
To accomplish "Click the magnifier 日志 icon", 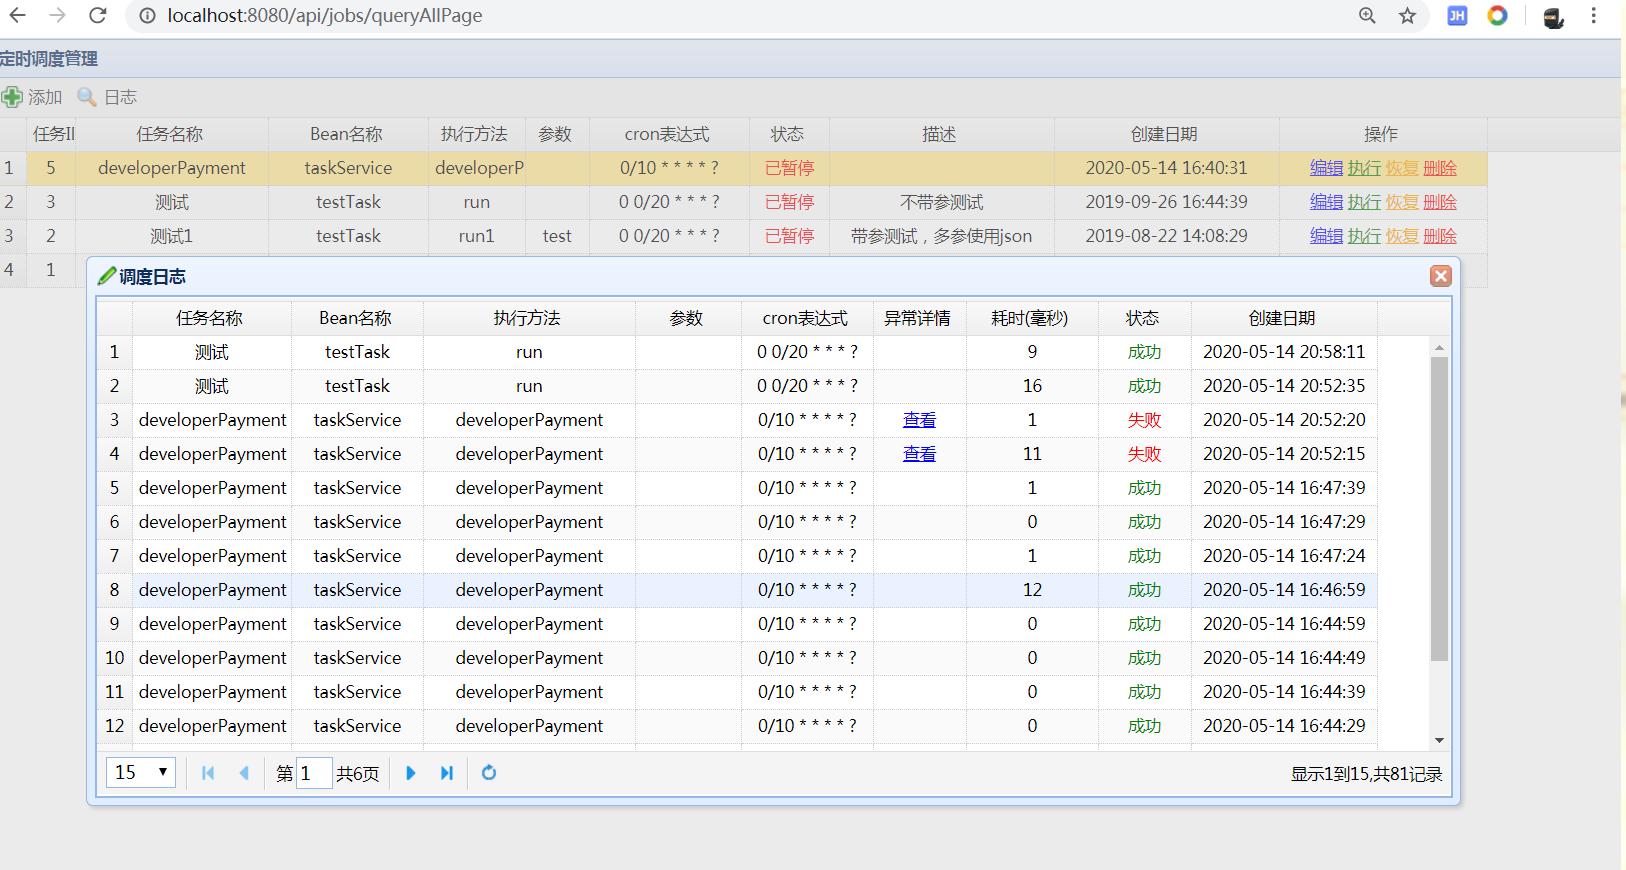I will click(87, 97).
